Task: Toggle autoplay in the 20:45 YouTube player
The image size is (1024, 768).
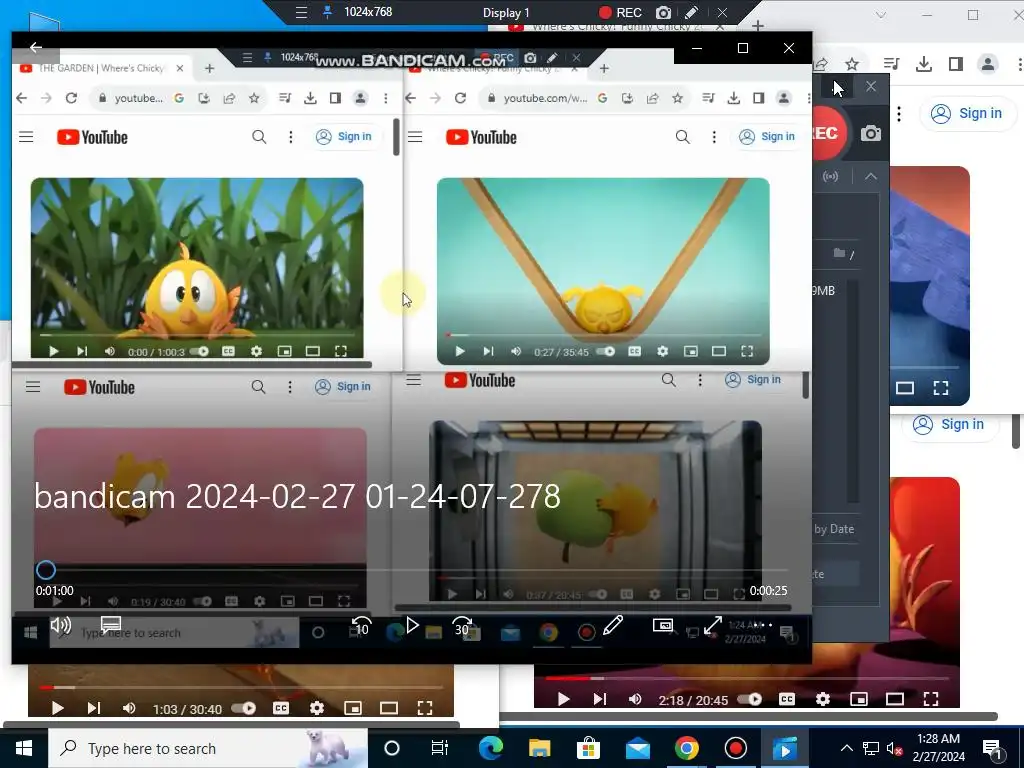Action: [750, 699]
